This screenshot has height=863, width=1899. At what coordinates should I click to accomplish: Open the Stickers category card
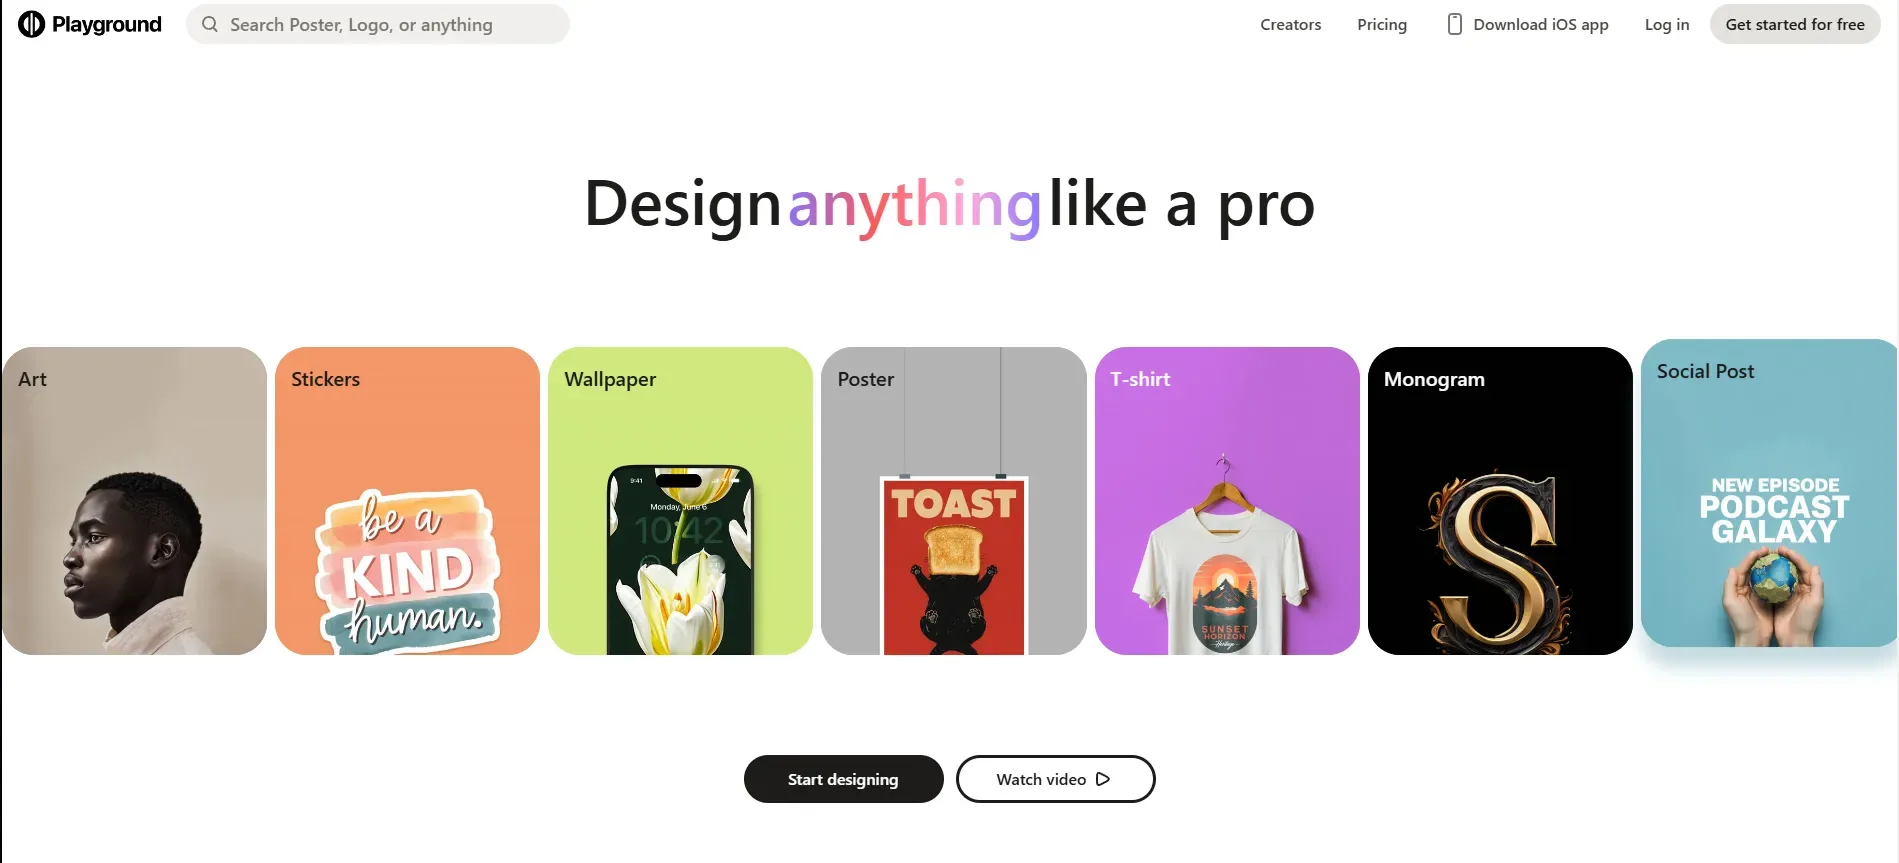tap(407, 501)
